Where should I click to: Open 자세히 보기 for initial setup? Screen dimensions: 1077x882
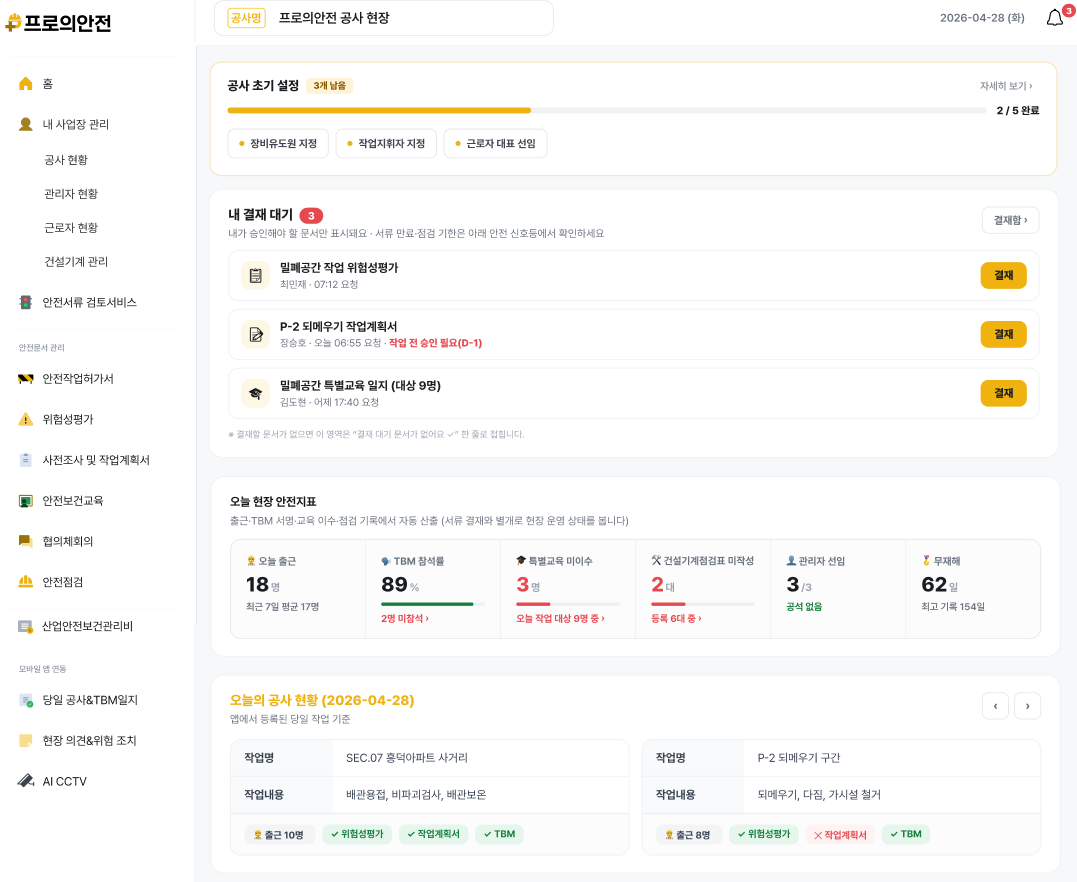[x=1006, y=86]
